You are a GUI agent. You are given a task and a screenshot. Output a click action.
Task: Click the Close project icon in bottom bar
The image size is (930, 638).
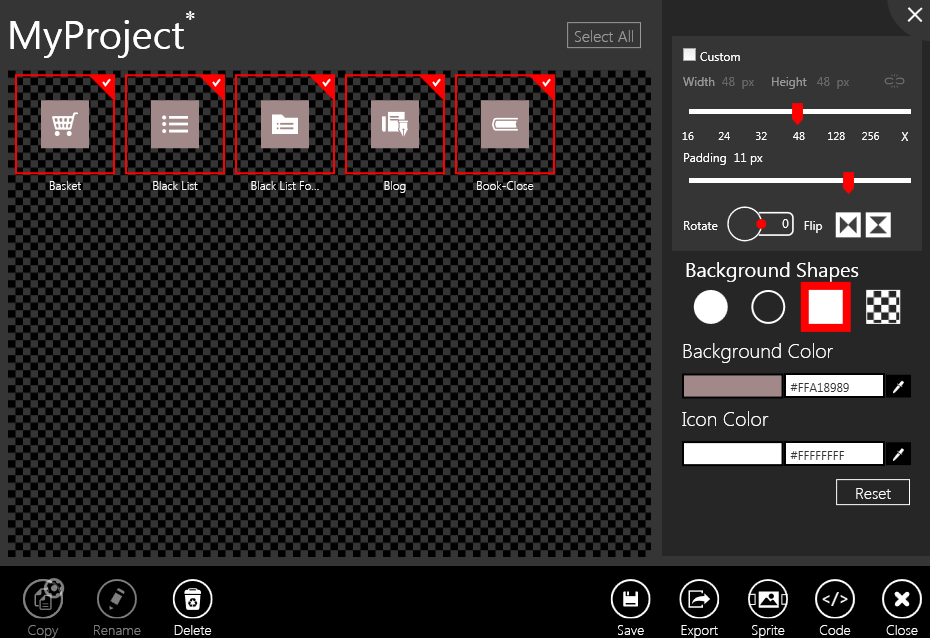[x=902, y=599]
